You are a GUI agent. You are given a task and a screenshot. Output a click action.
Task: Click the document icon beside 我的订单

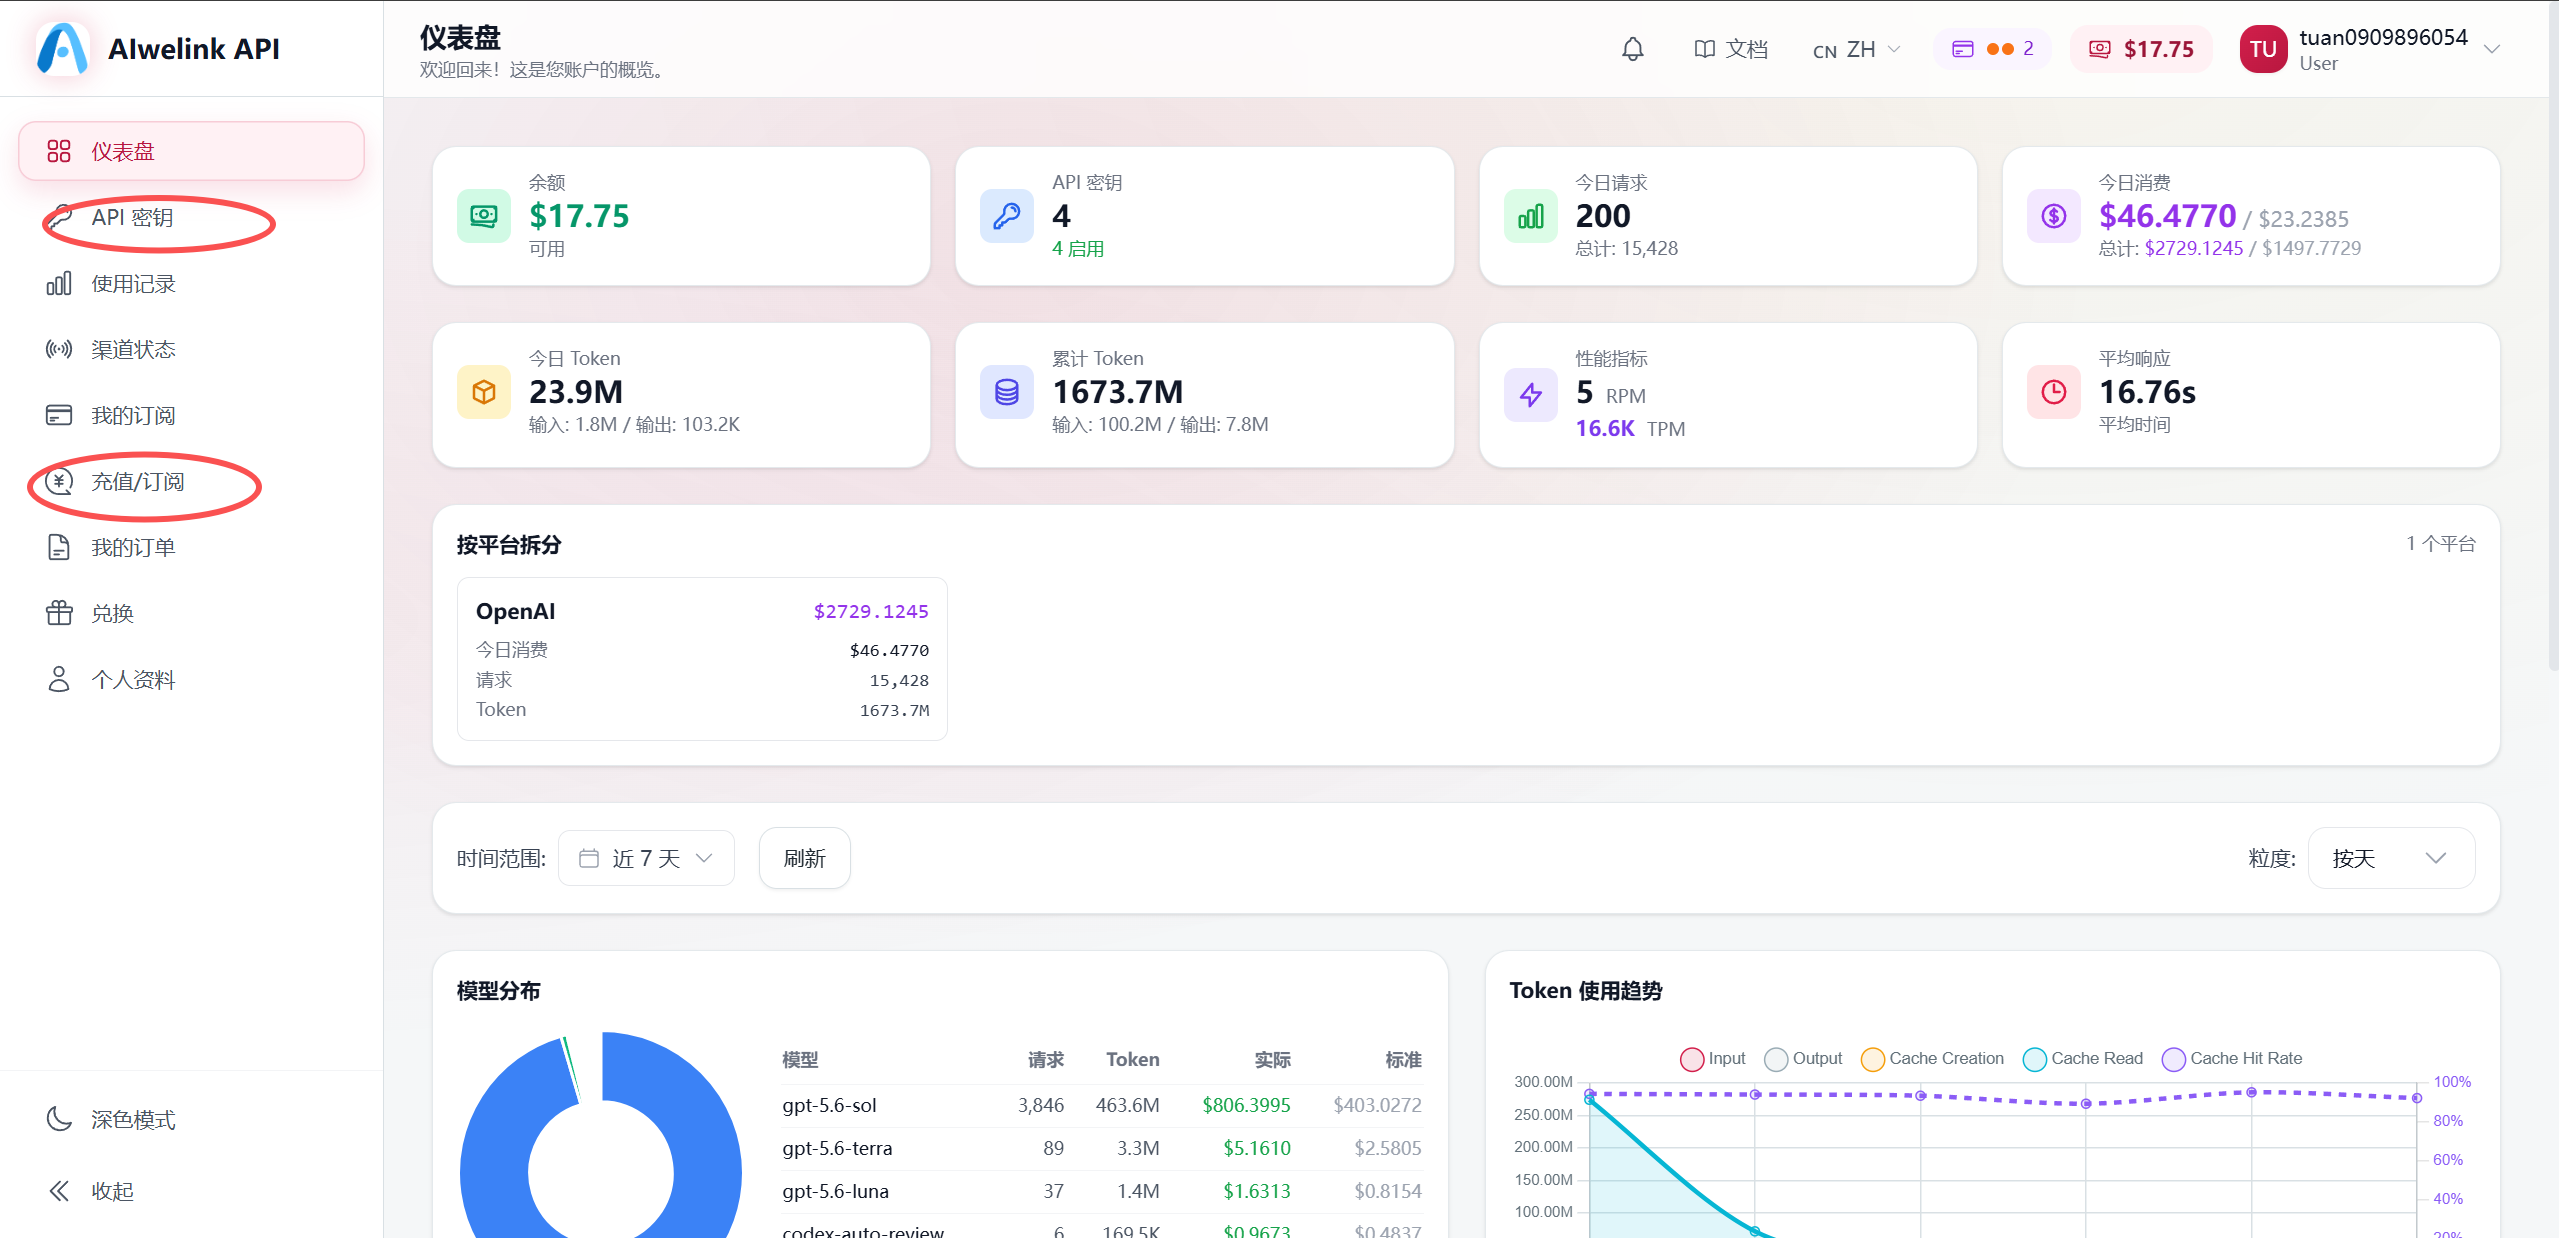[x=59, y=547]
